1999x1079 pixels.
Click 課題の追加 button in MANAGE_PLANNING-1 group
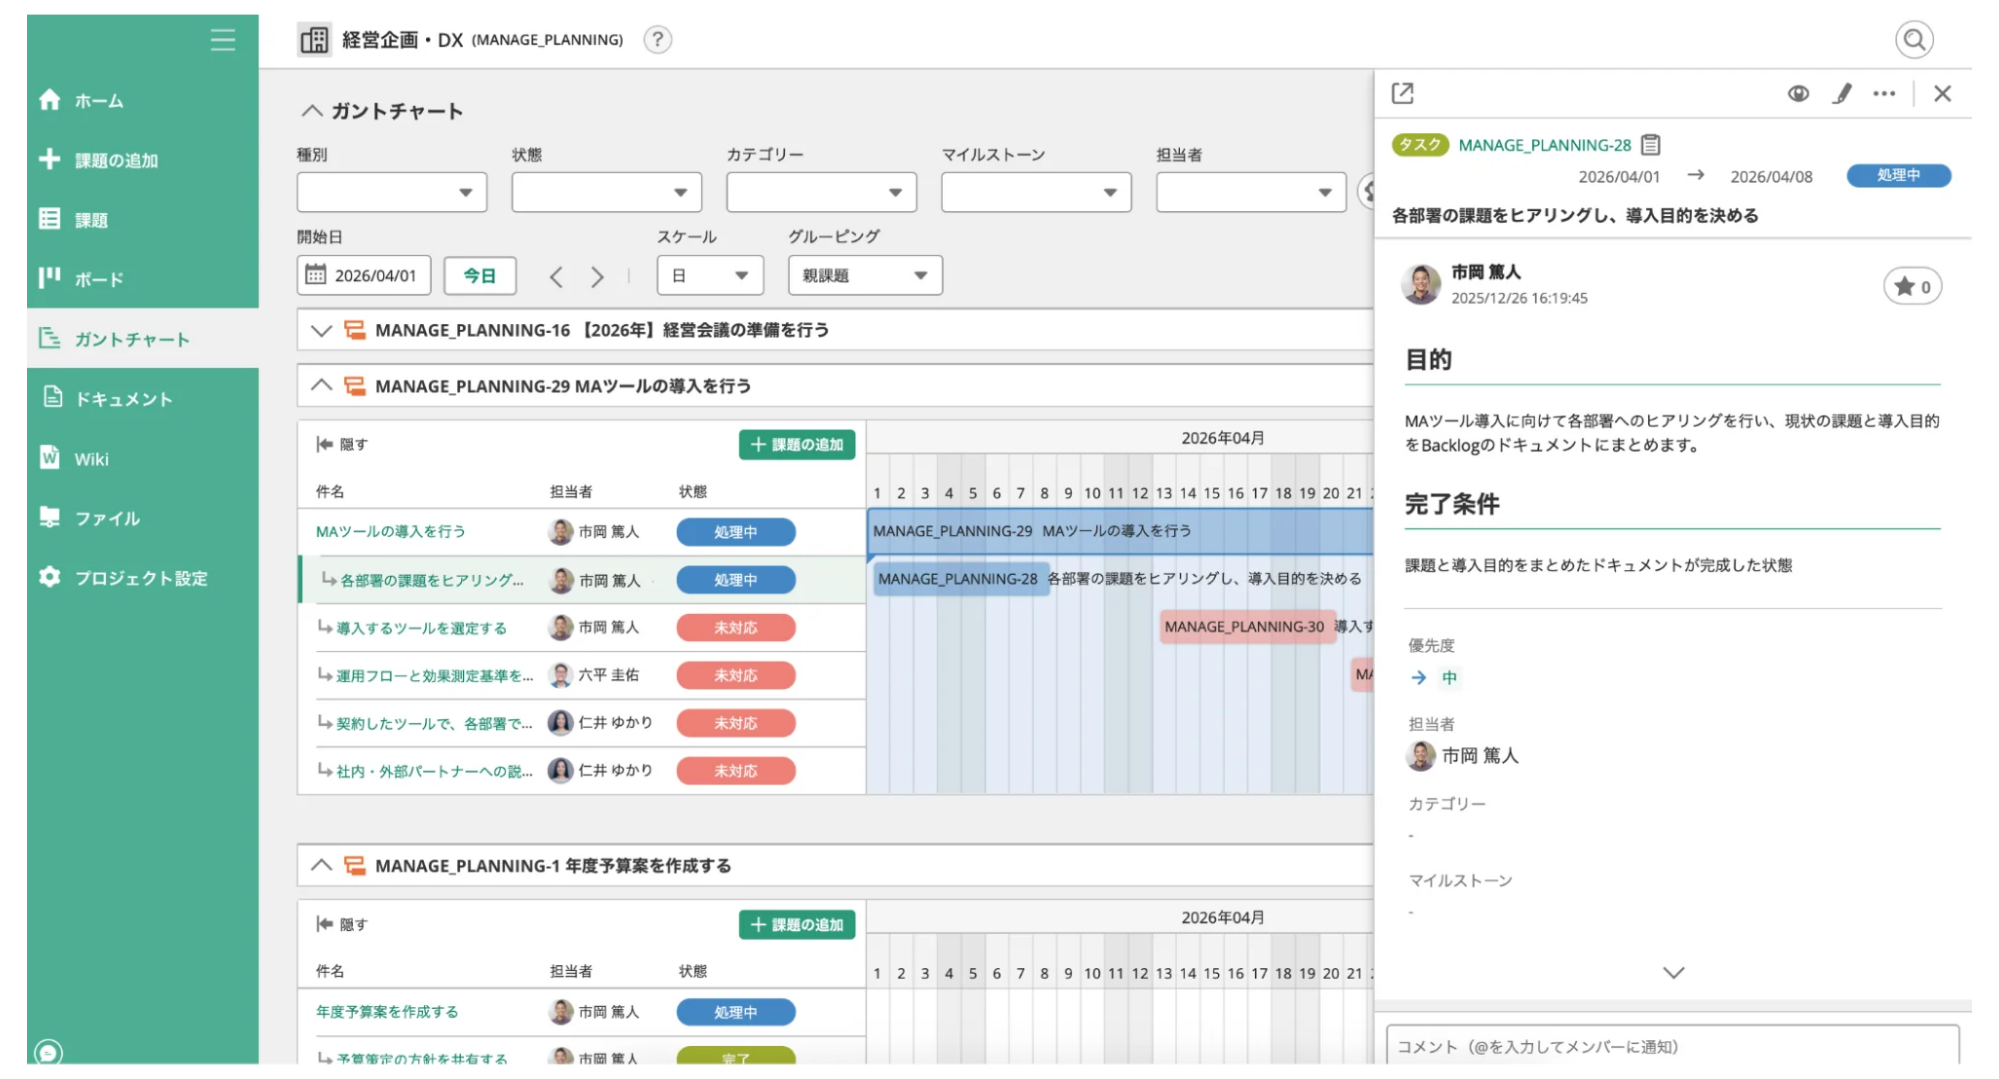click(797, 925)
